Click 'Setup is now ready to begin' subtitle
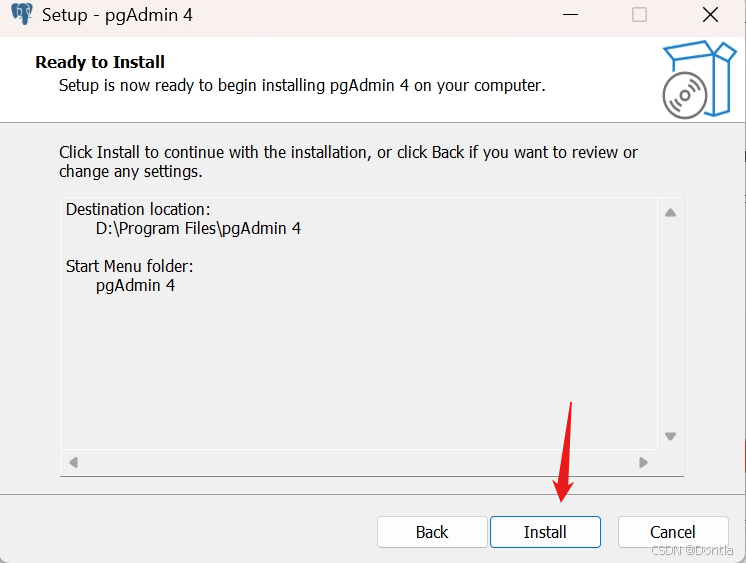746x563 pixels. 302,86
